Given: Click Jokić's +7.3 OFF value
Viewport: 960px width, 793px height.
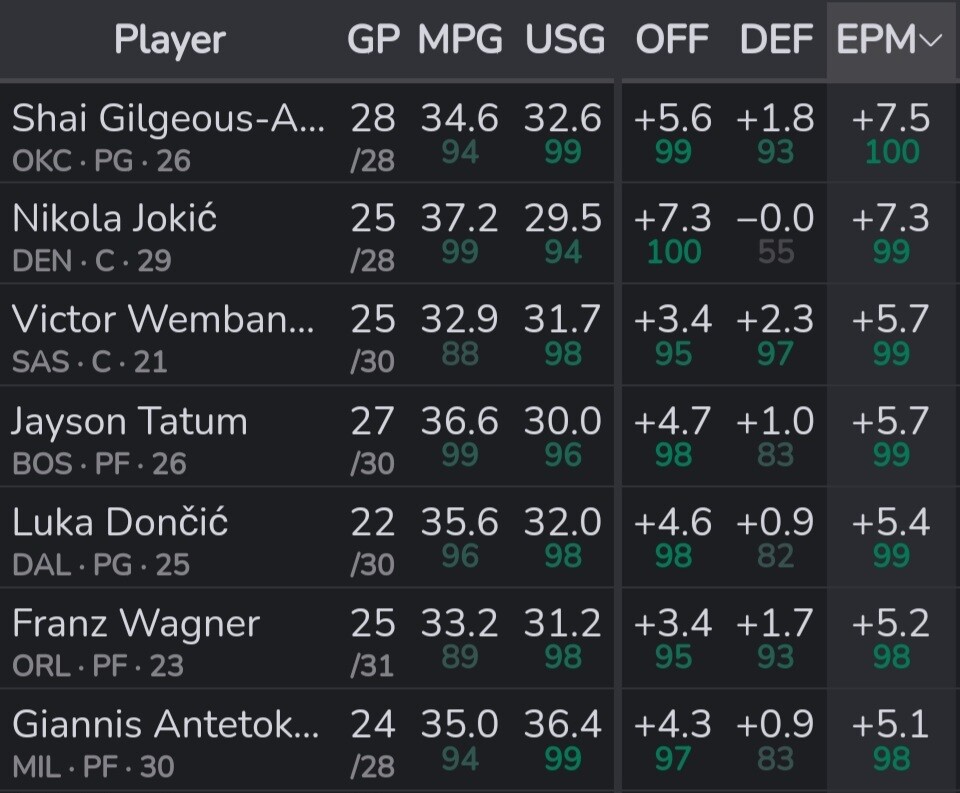Looking at the screenshot, I should [x=672, y=219].
